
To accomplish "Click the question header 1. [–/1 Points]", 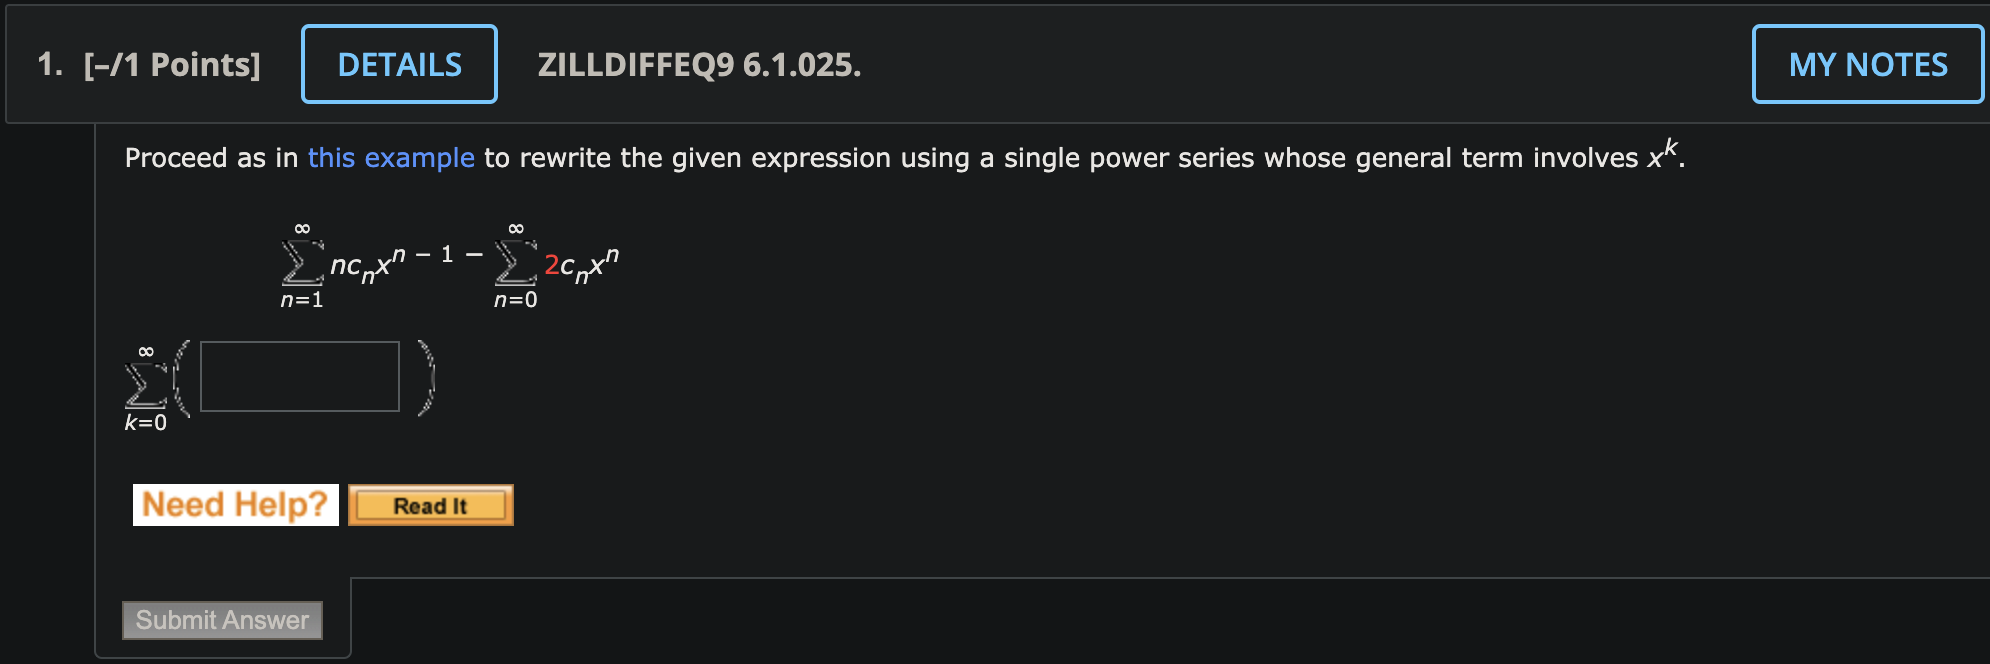I will [148, 63].
